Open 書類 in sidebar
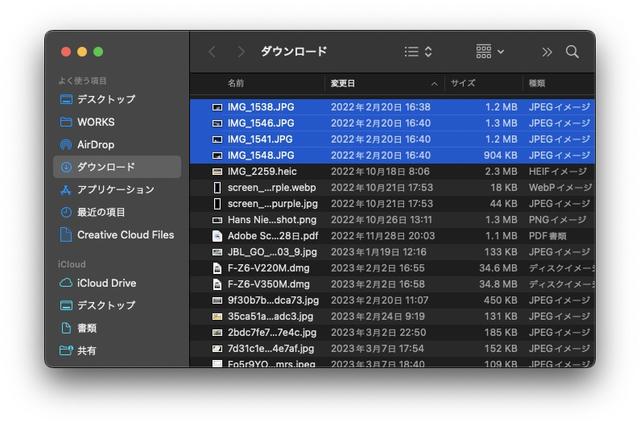 (x=117, y=328)
